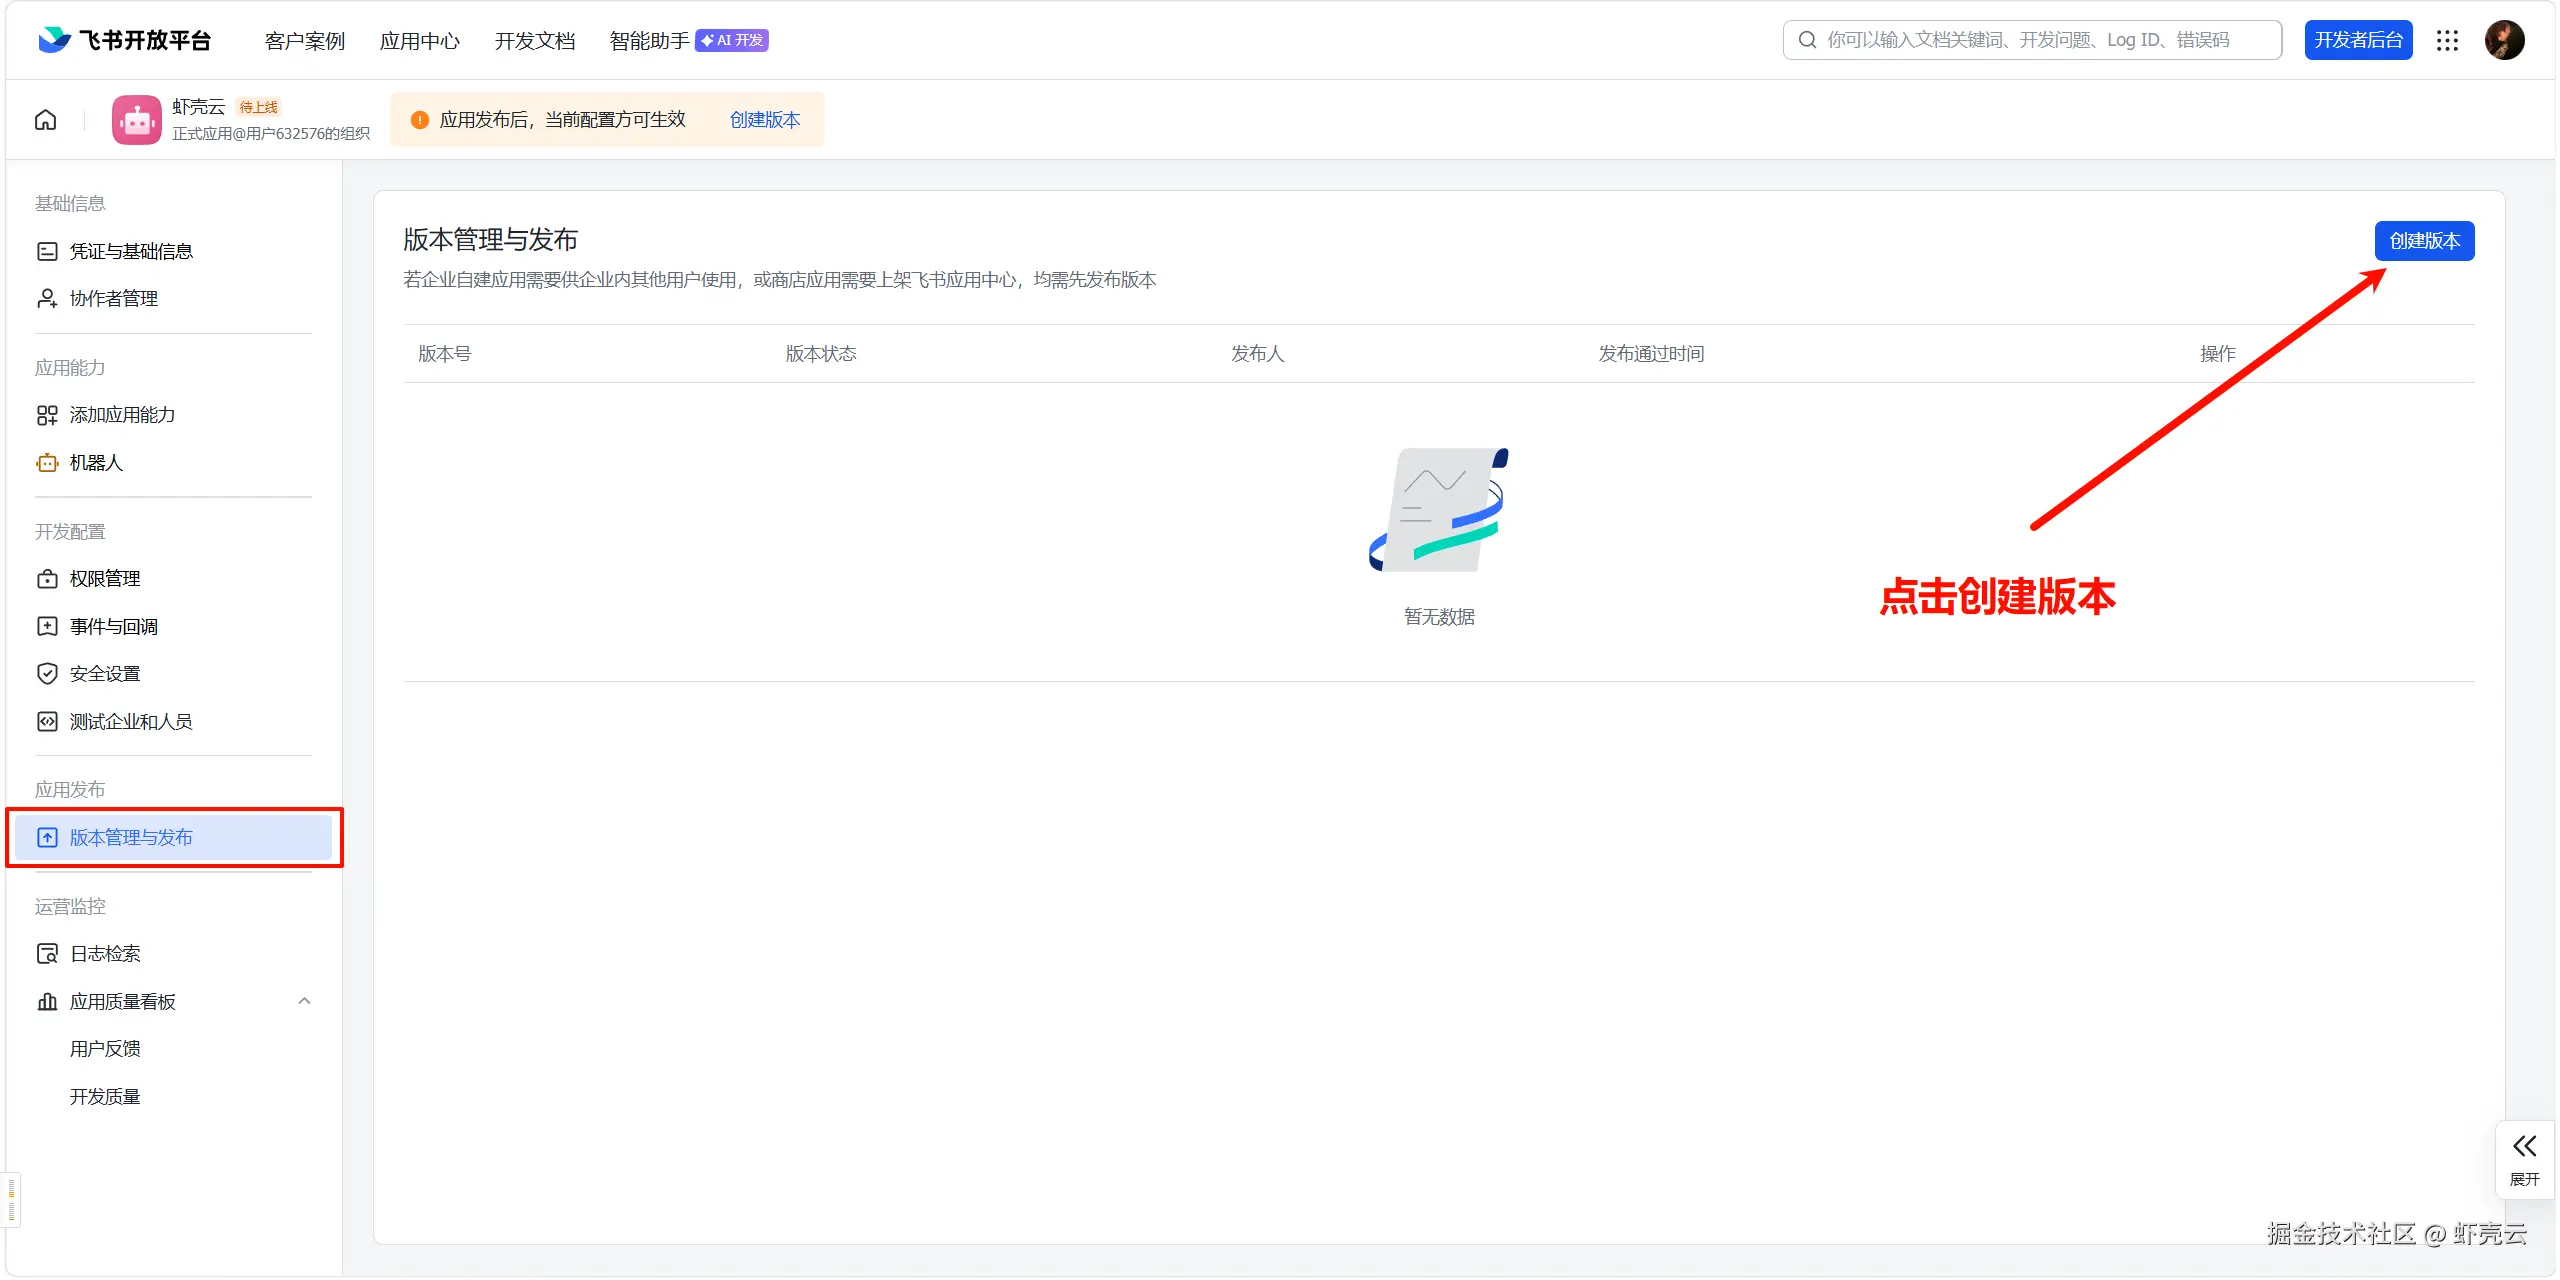Open 日志检索 under 运营监控
This screenshot has width=2560, height=1280.
tap(105, 953)
